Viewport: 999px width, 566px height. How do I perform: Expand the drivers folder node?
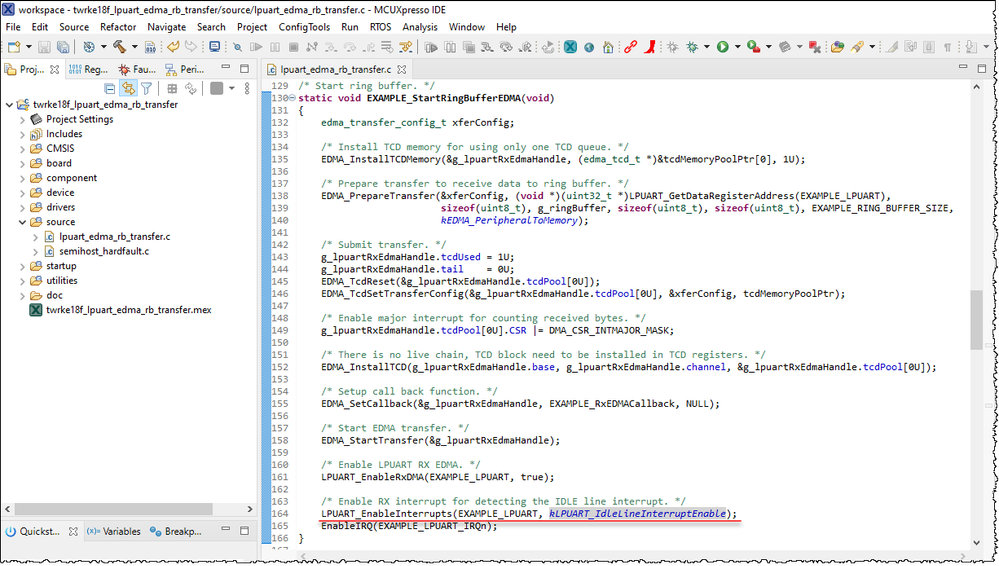click(22, 207)
